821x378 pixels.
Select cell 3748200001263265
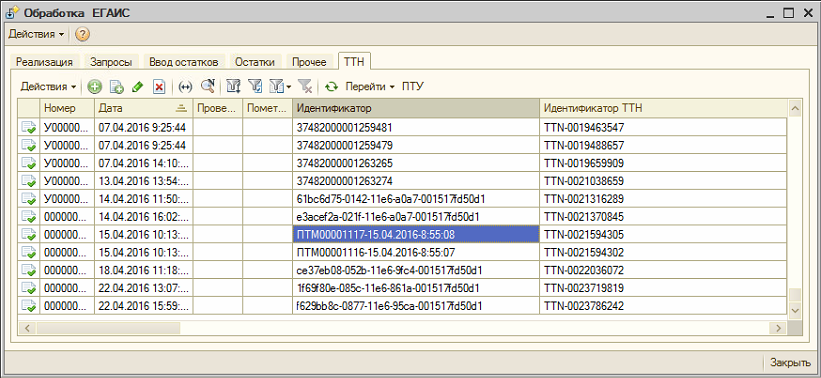[x=416, y=163]
